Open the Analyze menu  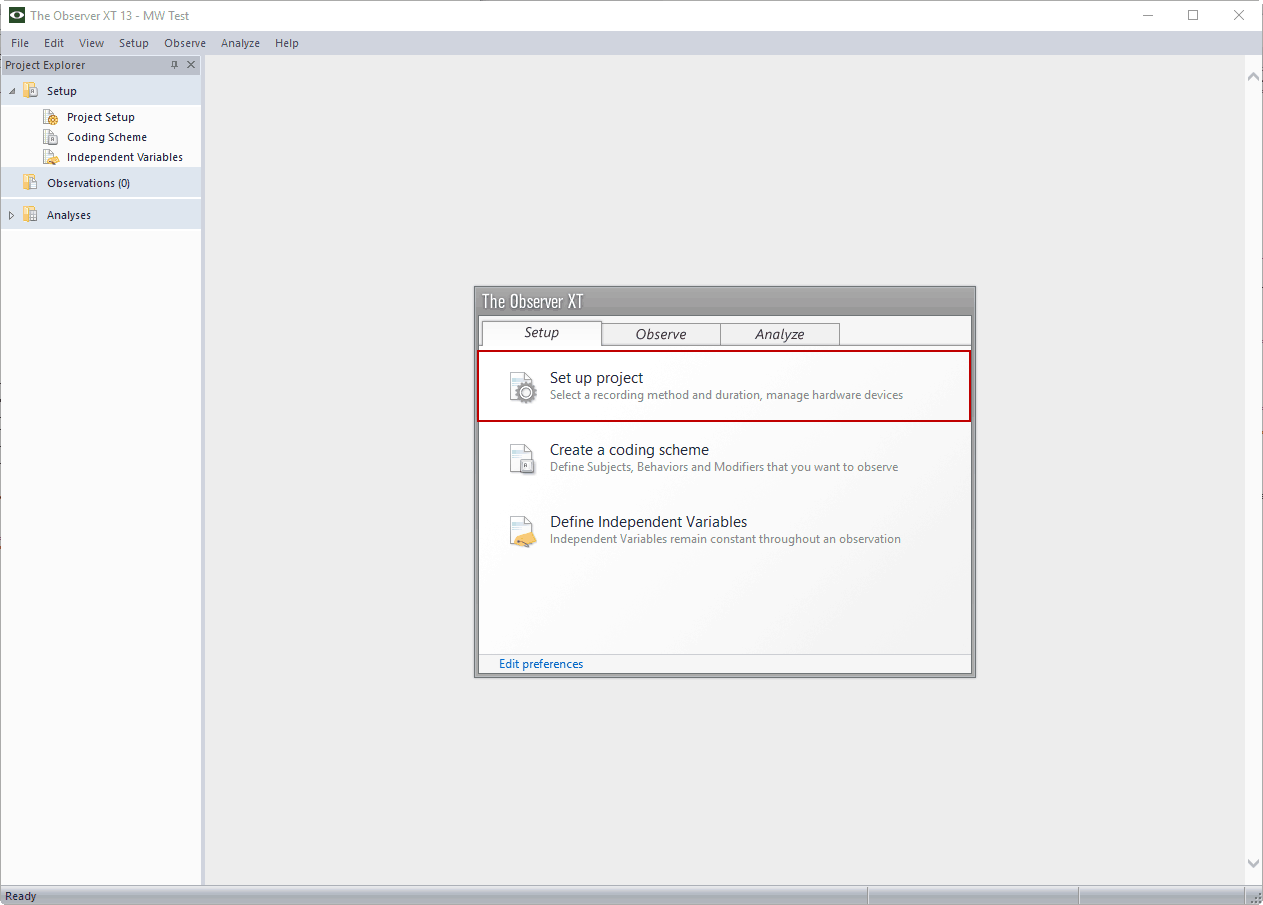[x=240, y=43]
